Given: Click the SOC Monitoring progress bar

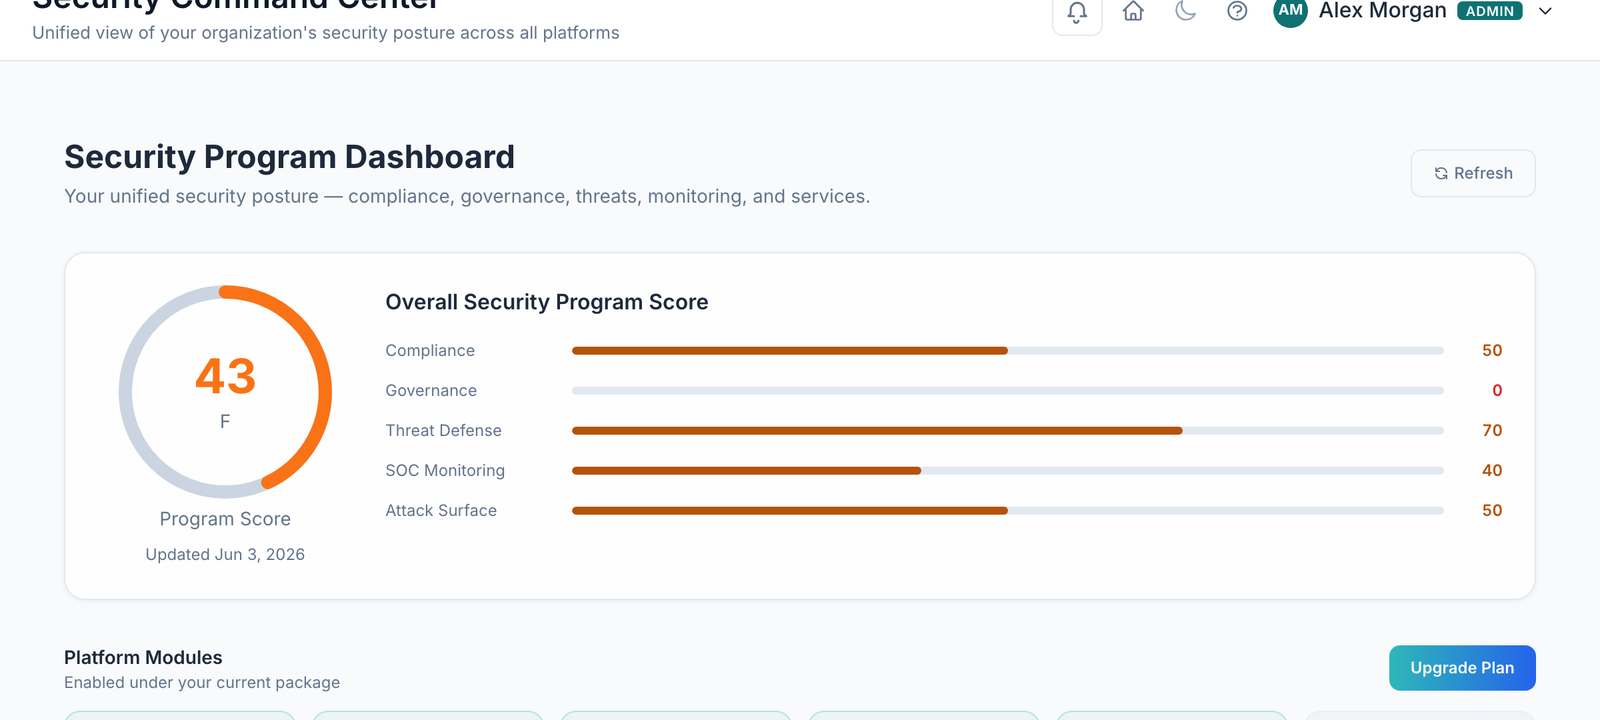Looking at the screenshot, I should [1007, 471].
